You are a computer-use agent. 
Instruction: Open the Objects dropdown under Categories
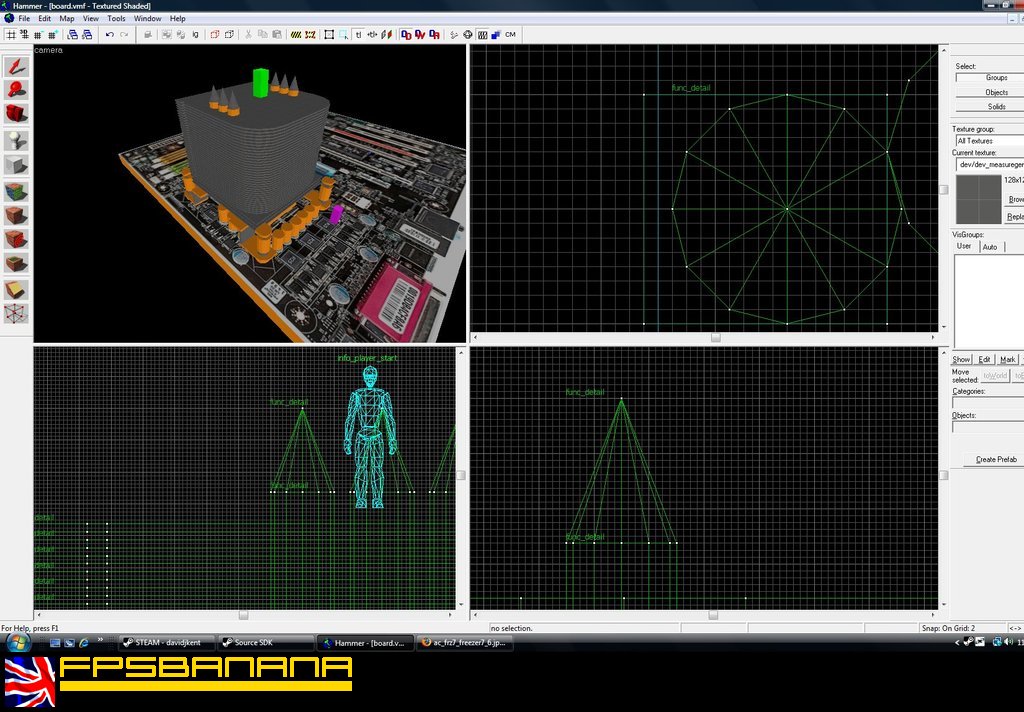click(x=988, y=427)
